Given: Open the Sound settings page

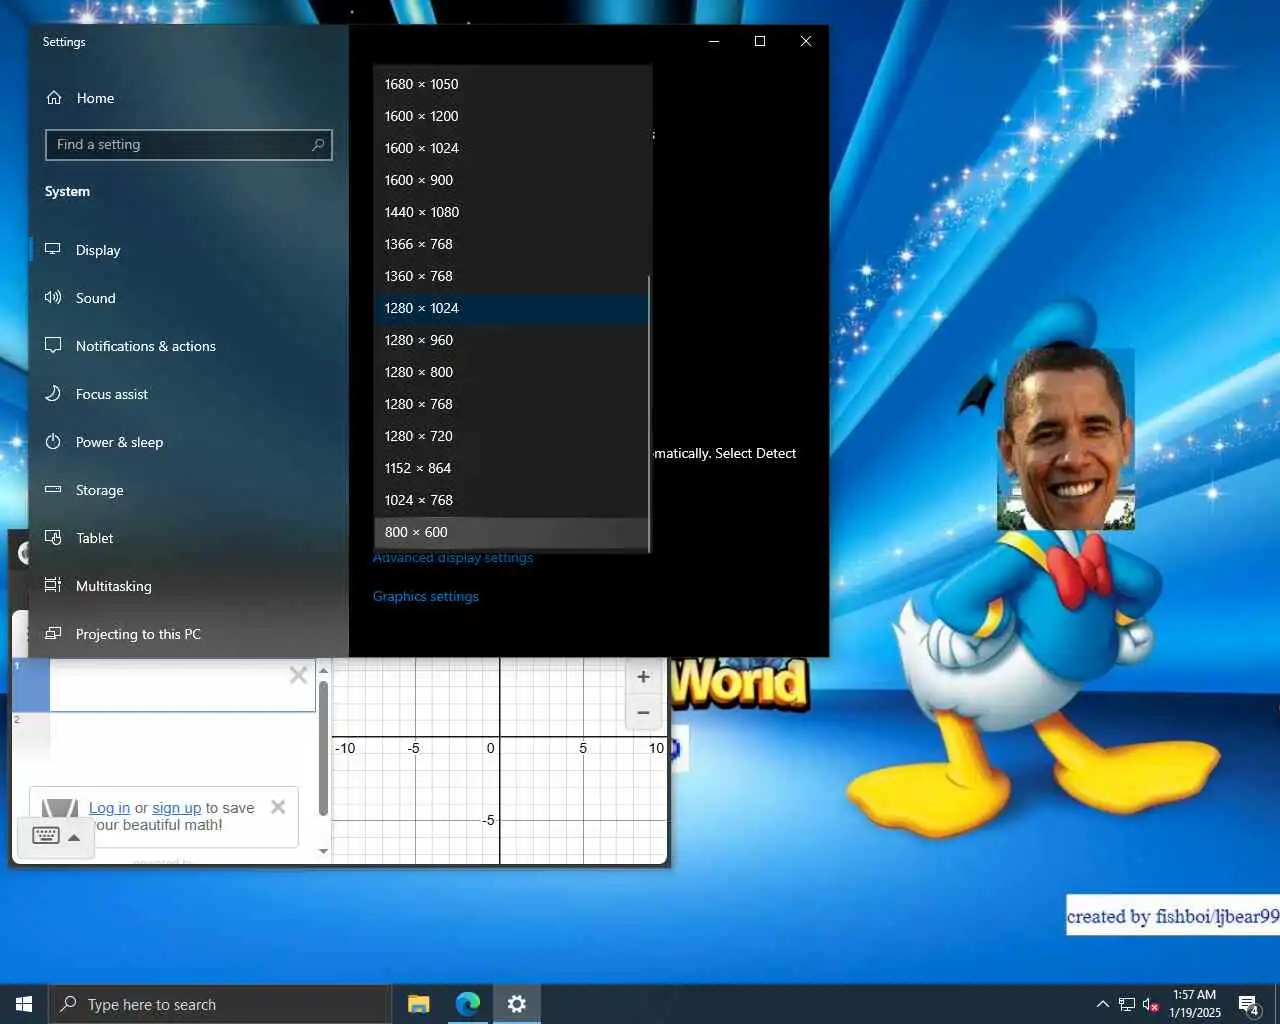Looking at the screenshot, I should point(188,298).
